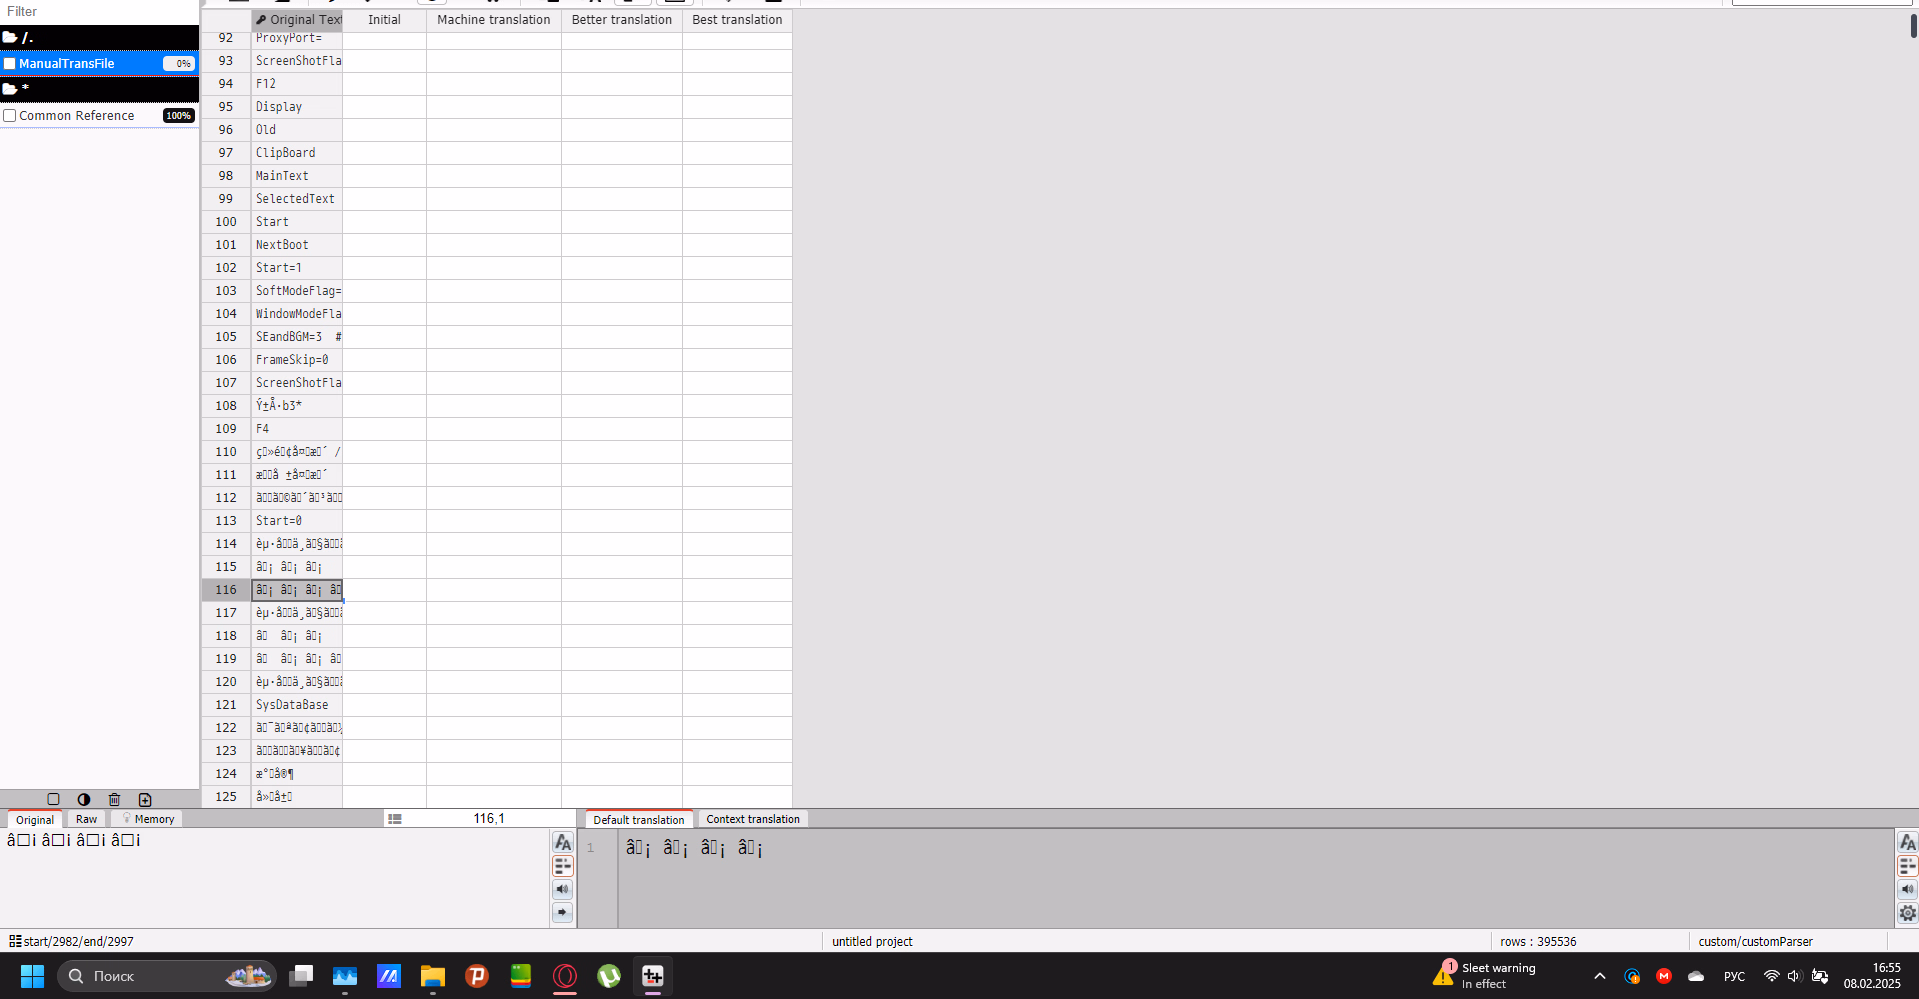Toggle the text alignment icon beside the translation editor

coord(1908,866)
